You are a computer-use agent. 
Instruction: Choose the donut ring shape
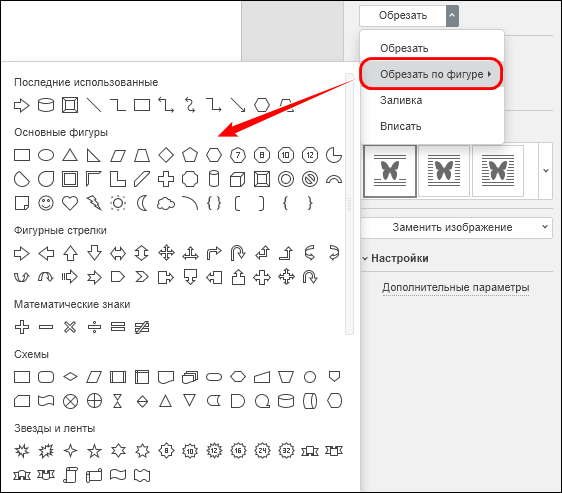286,179
